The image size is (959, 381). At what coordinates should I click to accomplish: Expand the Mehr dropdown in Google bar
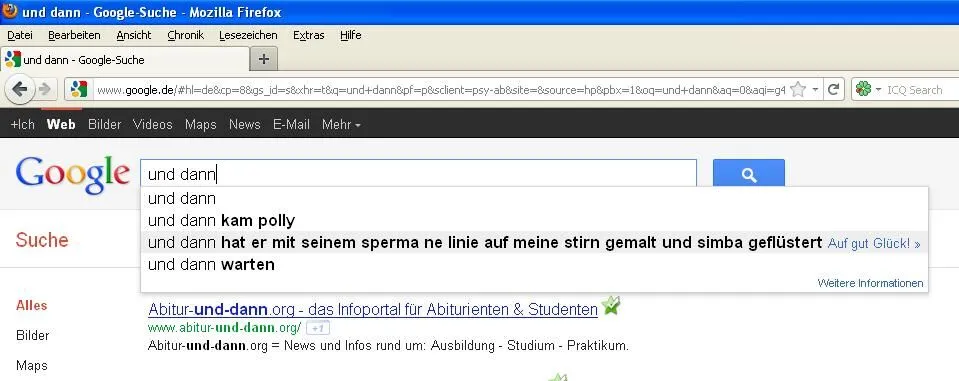click(x=341, y=125)
